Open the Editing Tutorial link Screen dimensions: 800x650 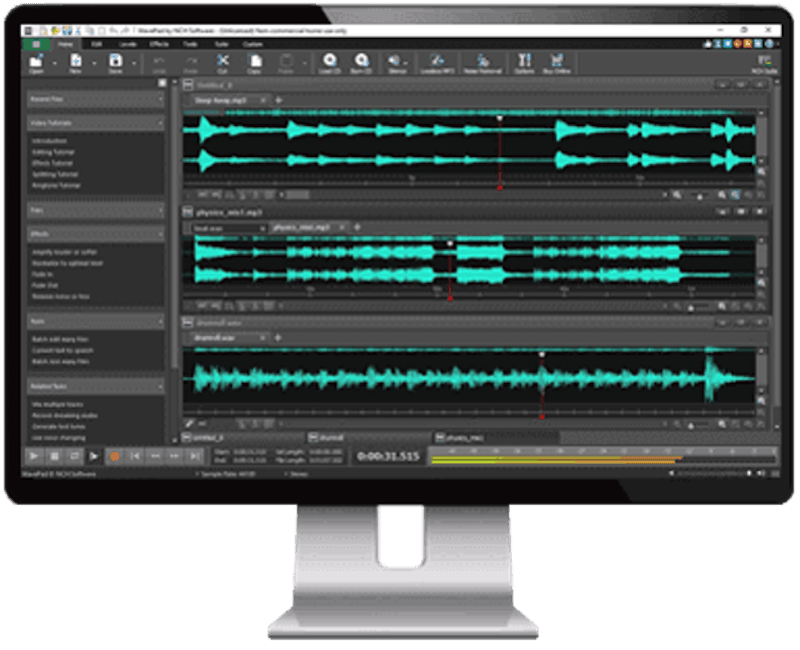click(53, 152)
